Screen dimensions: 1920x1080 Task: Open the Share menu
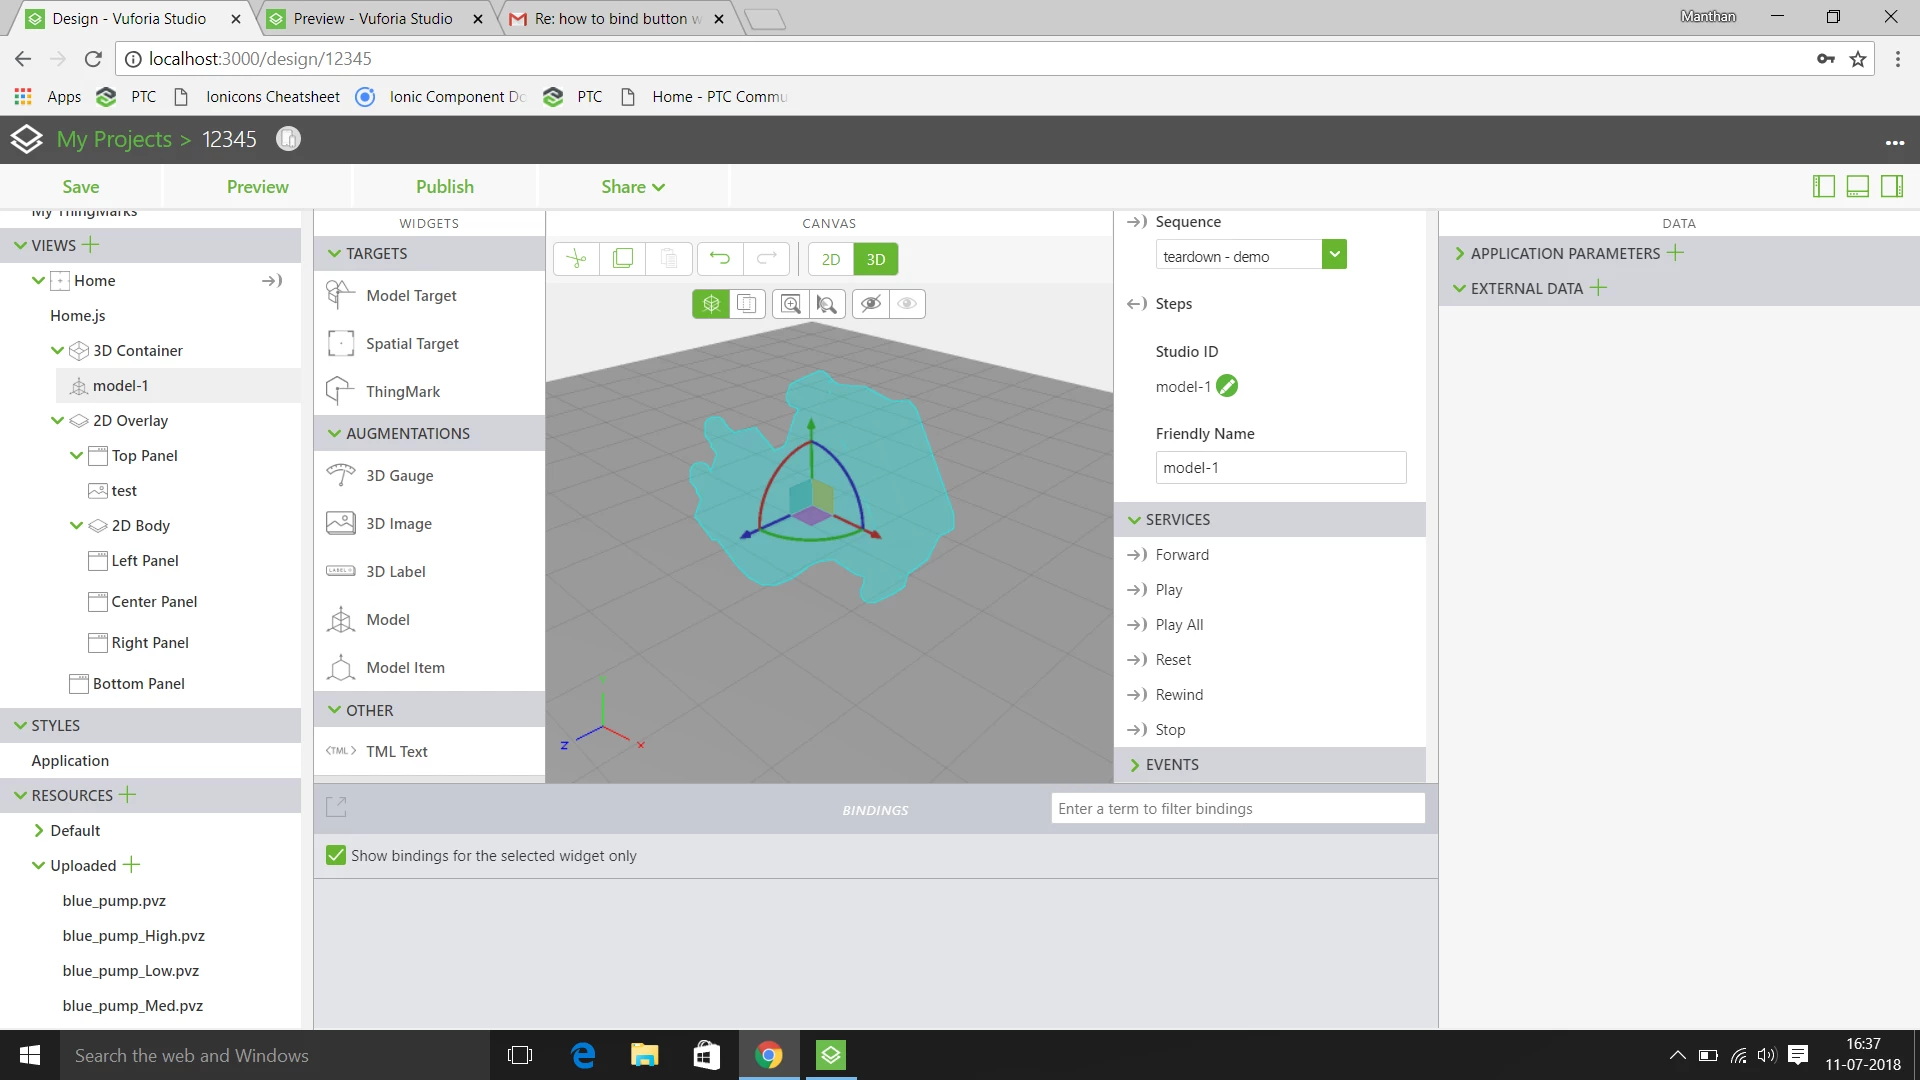632,187
